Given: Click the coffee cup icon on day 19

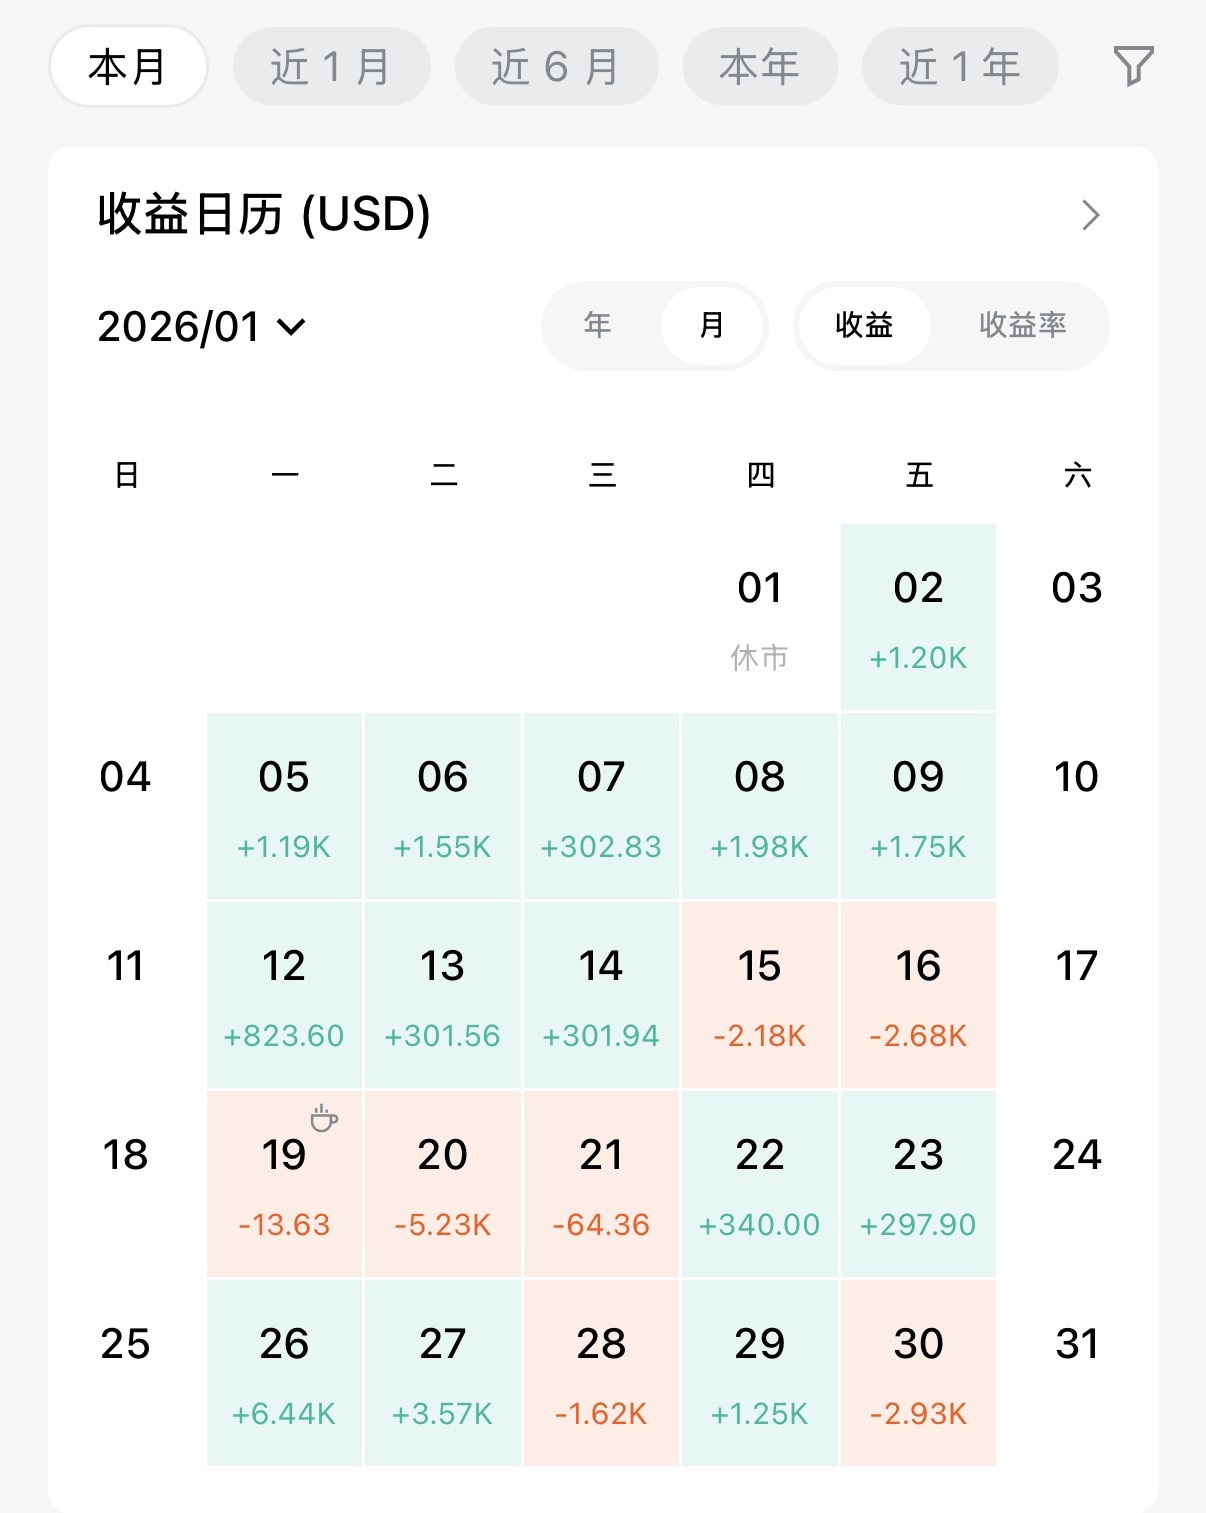Looking at the screenshot, I should coord(323,1118).
